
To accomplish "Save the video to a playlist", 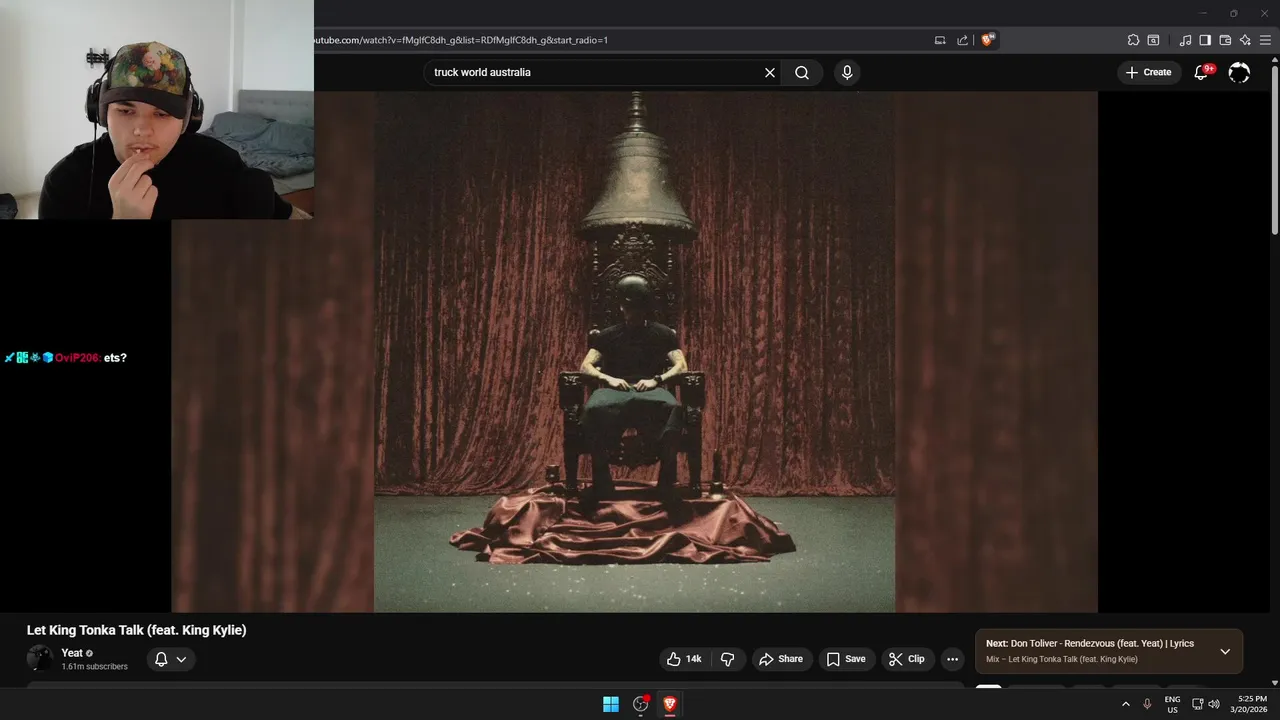I will (x=846, y=659).
